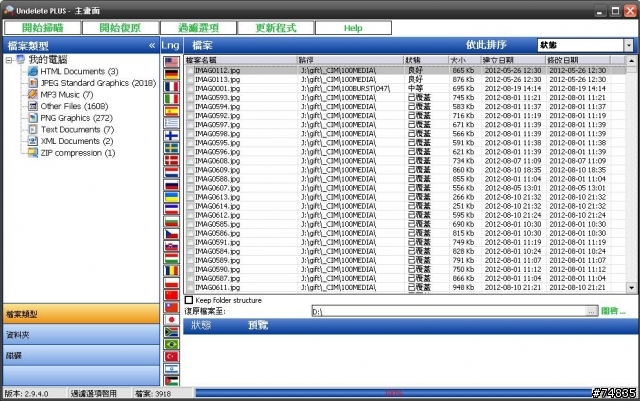
Task: Sort the list by 大小 column header
Action: (464, 60)
